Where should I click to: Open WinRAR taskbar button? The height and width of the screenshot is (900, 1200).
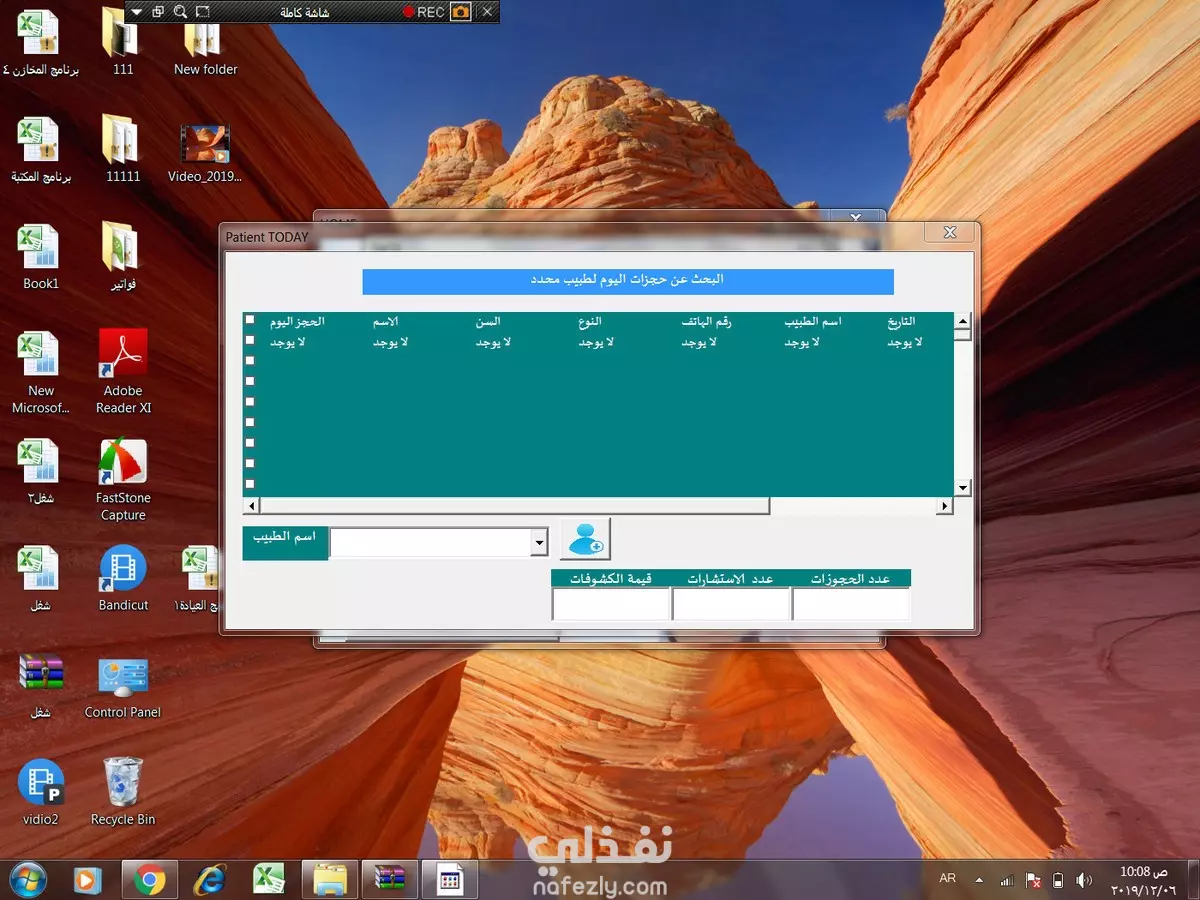click(x=389, y=879)
